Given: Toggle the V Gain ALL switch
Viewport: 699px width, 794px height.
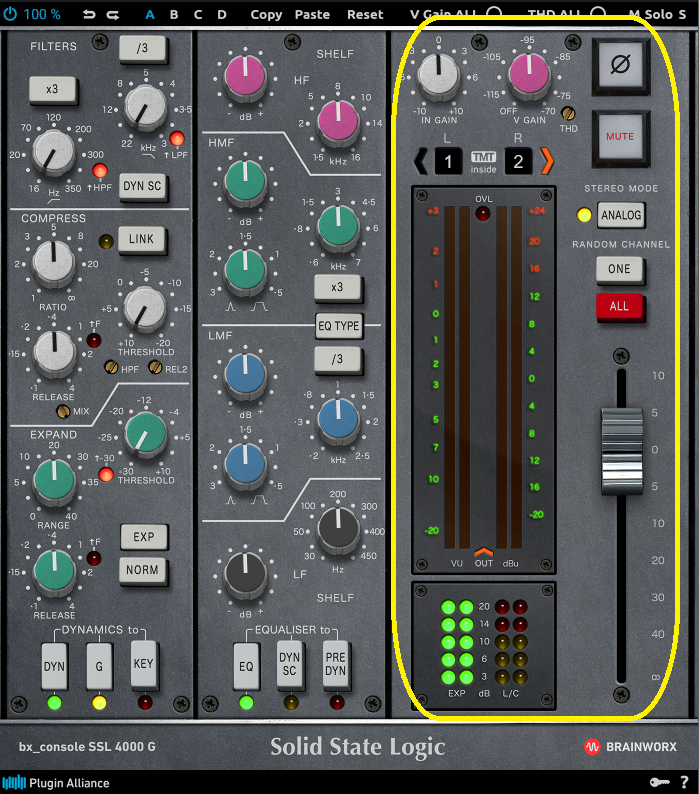Looking at the screenshot, I should coord(494,15).
